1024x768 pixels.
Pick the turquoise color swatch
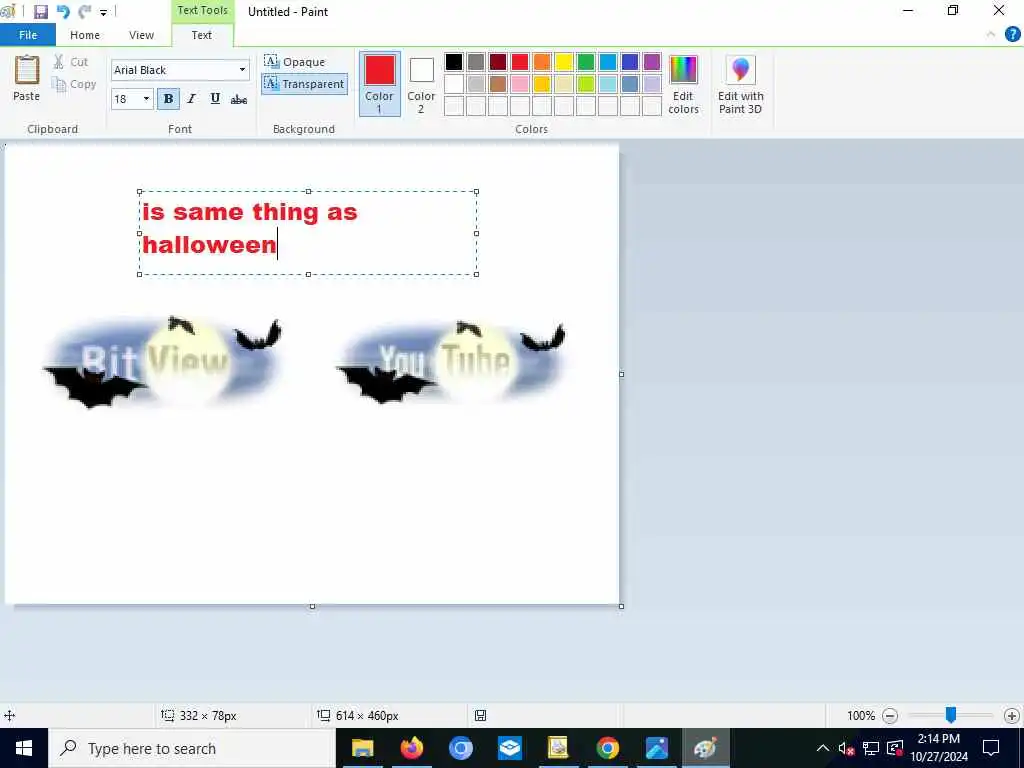pyautogui.click(x=608, y=62)
